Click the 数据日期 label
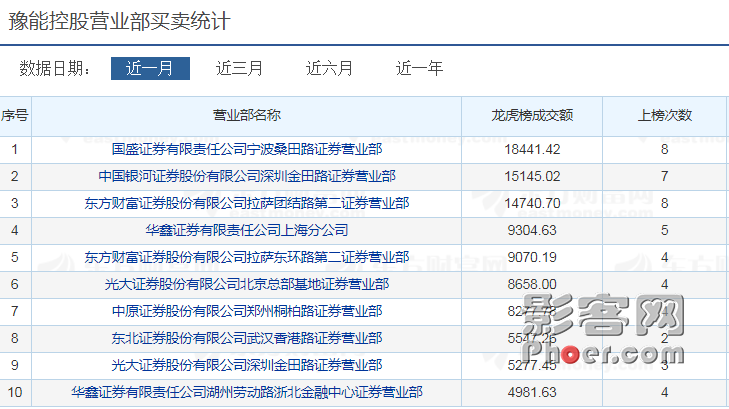Image resolution: width=729 pixels, height=409 pixels. (x=55, y=68)
